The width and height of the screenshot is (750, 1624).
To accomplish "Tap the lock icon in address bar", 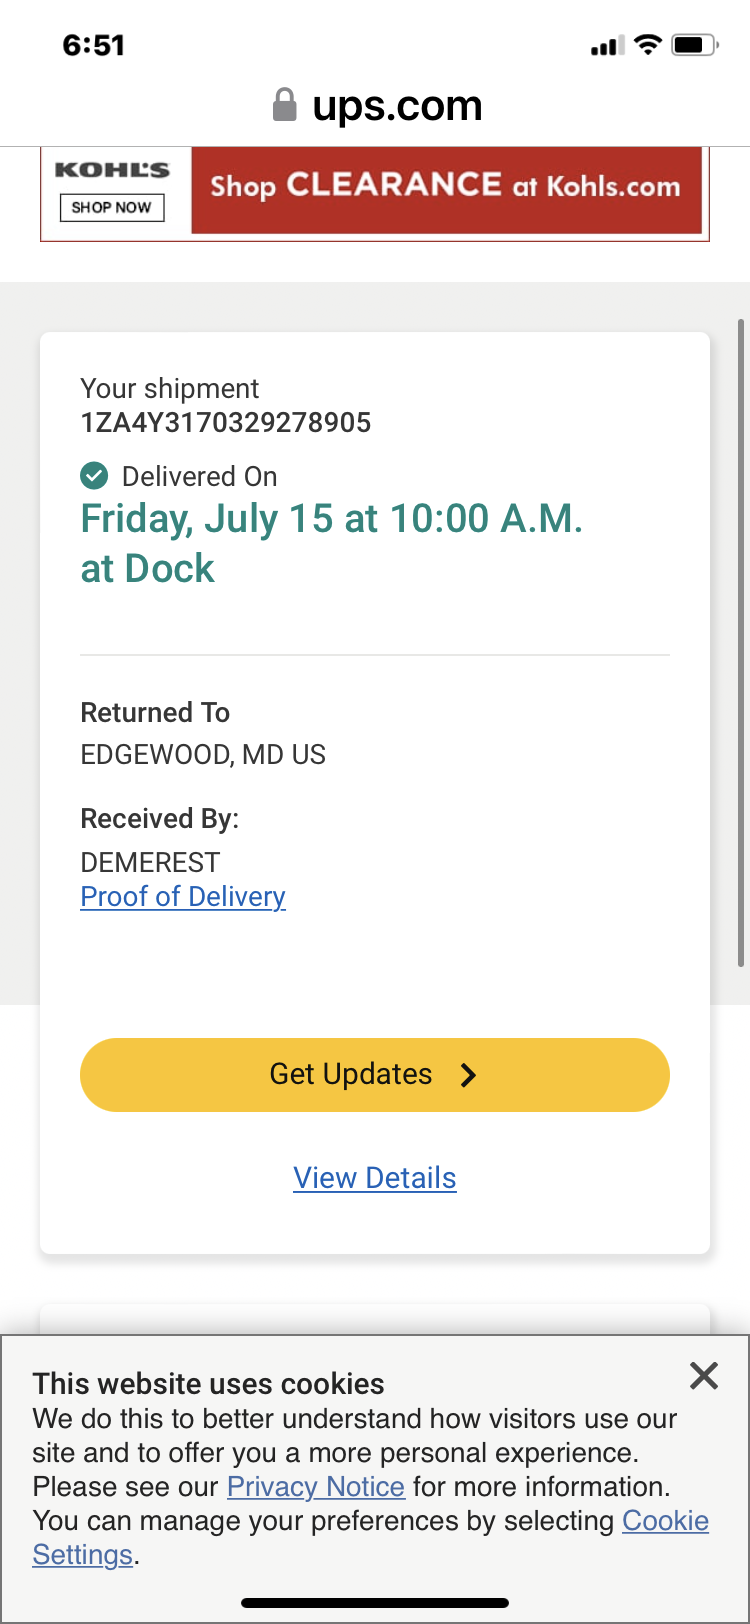I will coord(285,105).
